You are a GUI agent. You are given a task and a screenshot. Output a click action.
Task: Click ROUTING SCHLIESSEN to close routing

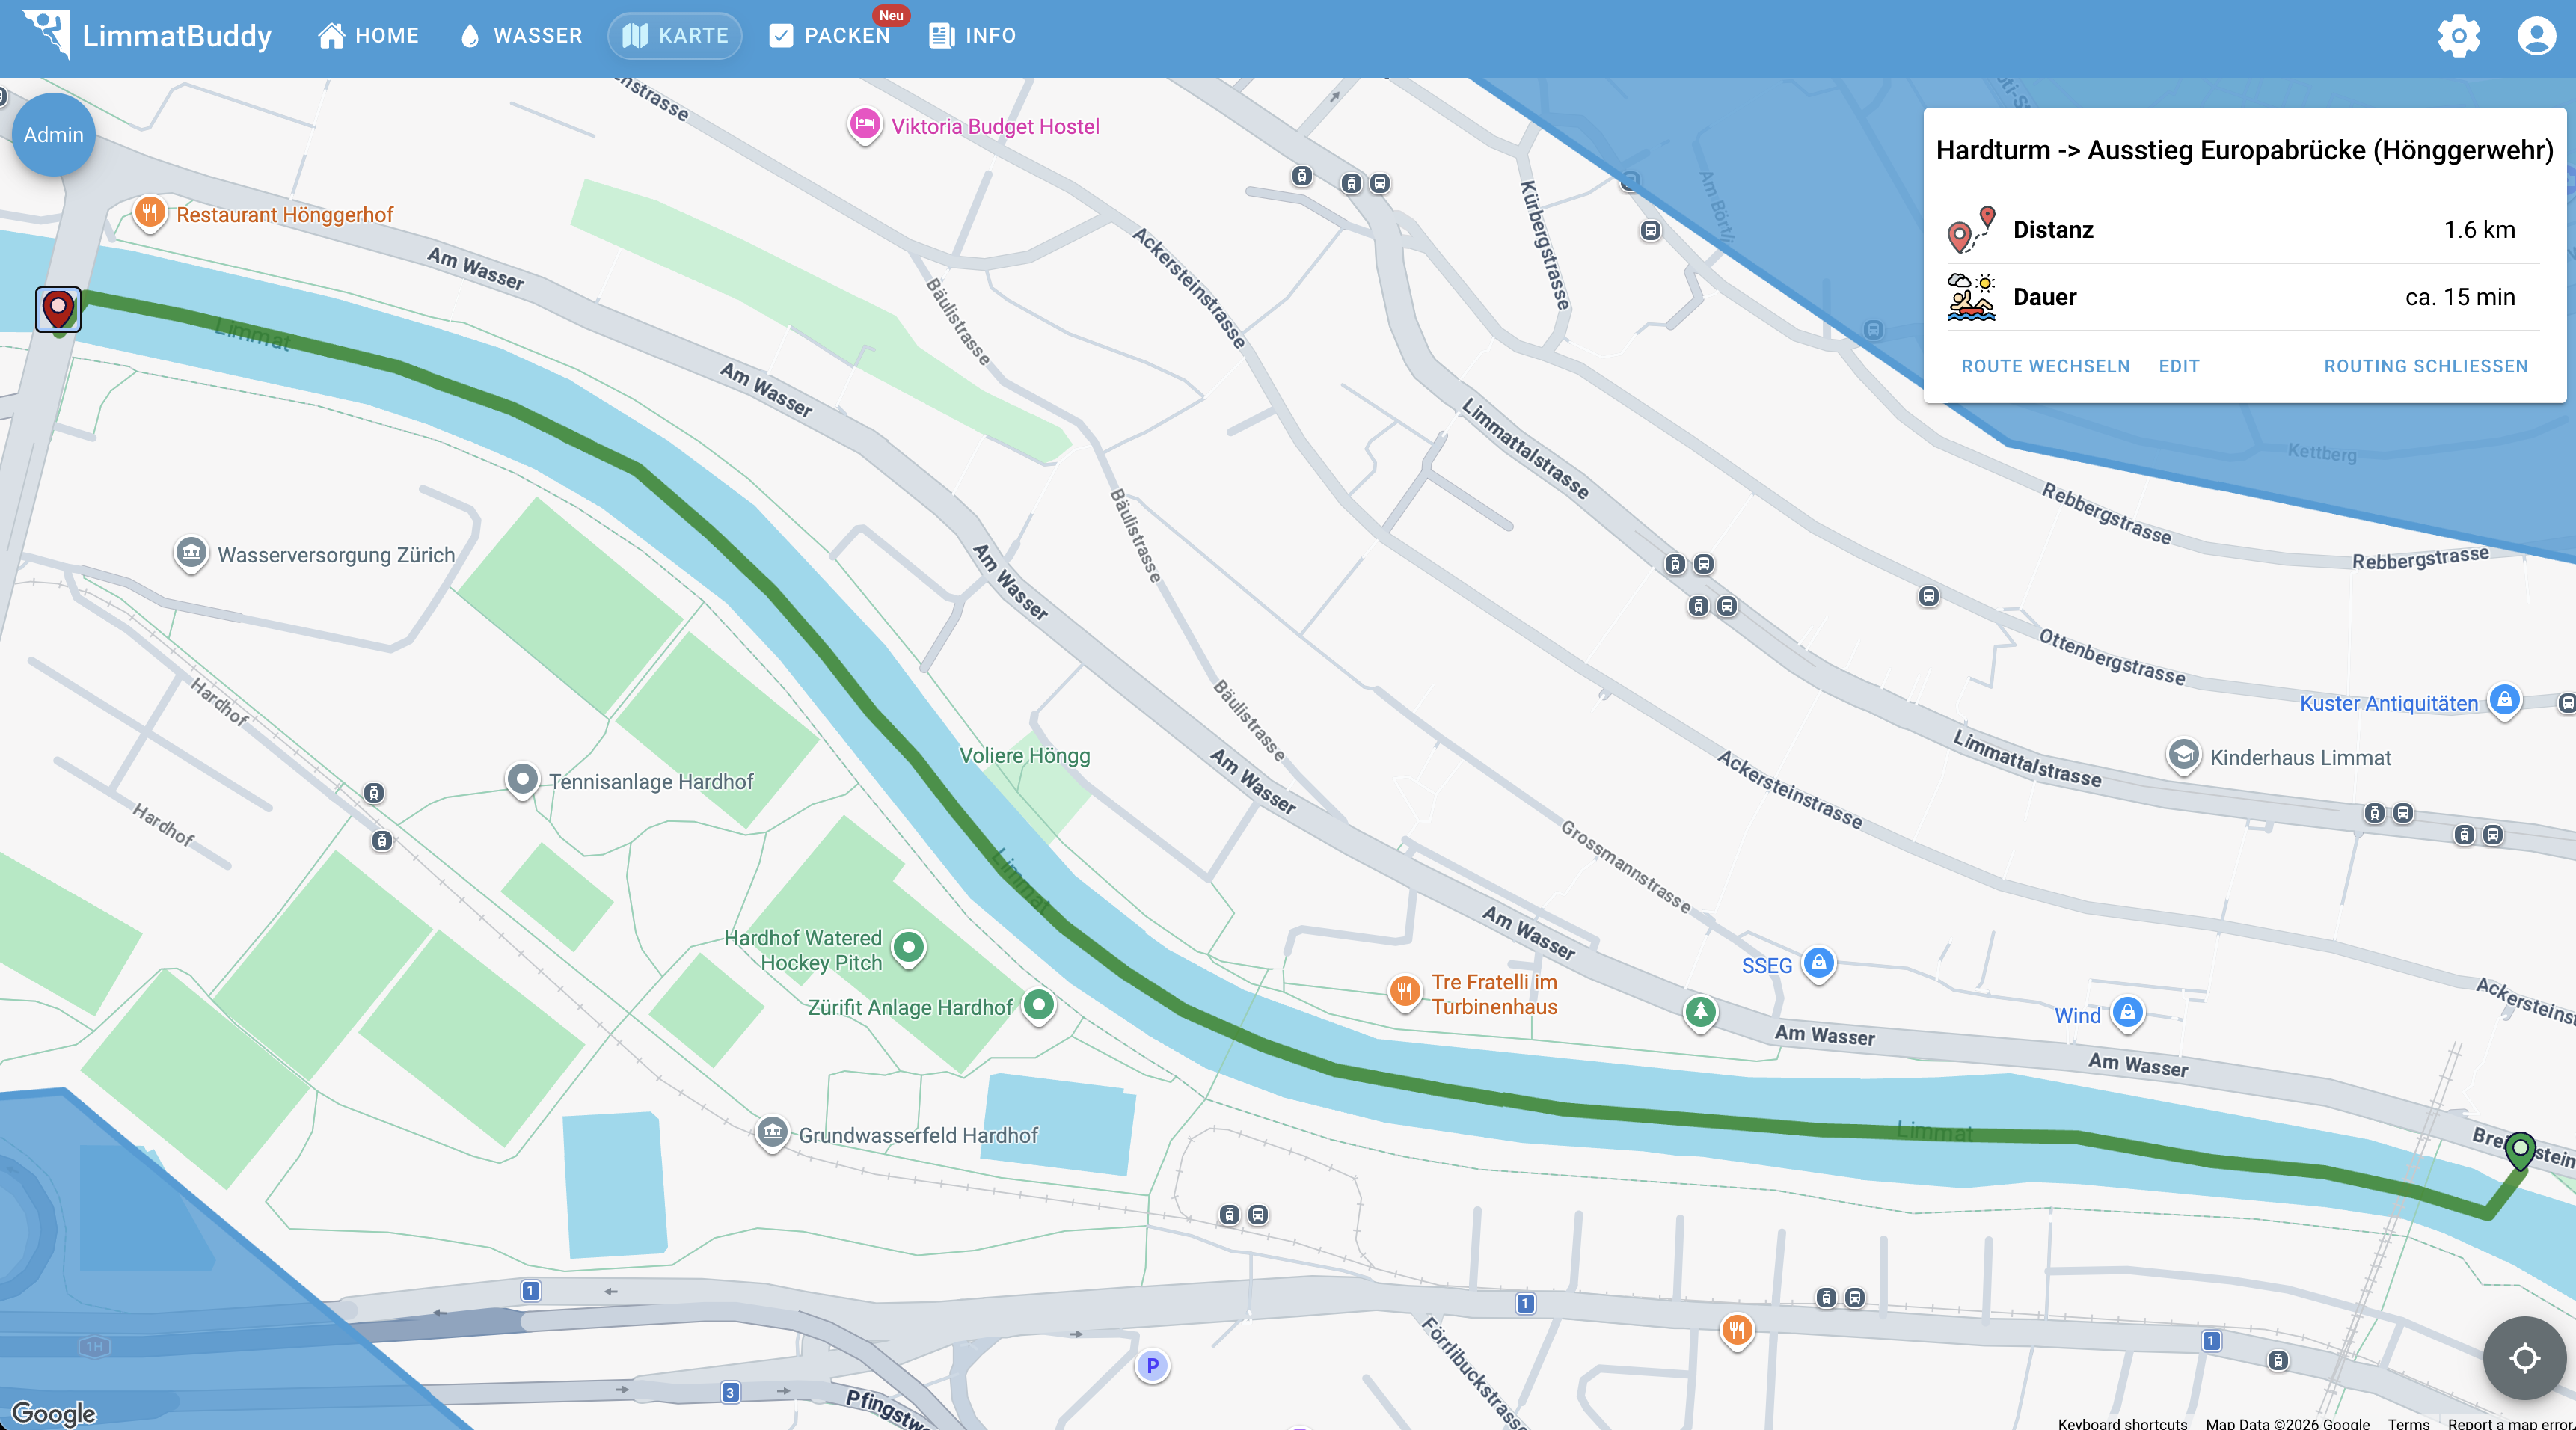pos(2425,366)
